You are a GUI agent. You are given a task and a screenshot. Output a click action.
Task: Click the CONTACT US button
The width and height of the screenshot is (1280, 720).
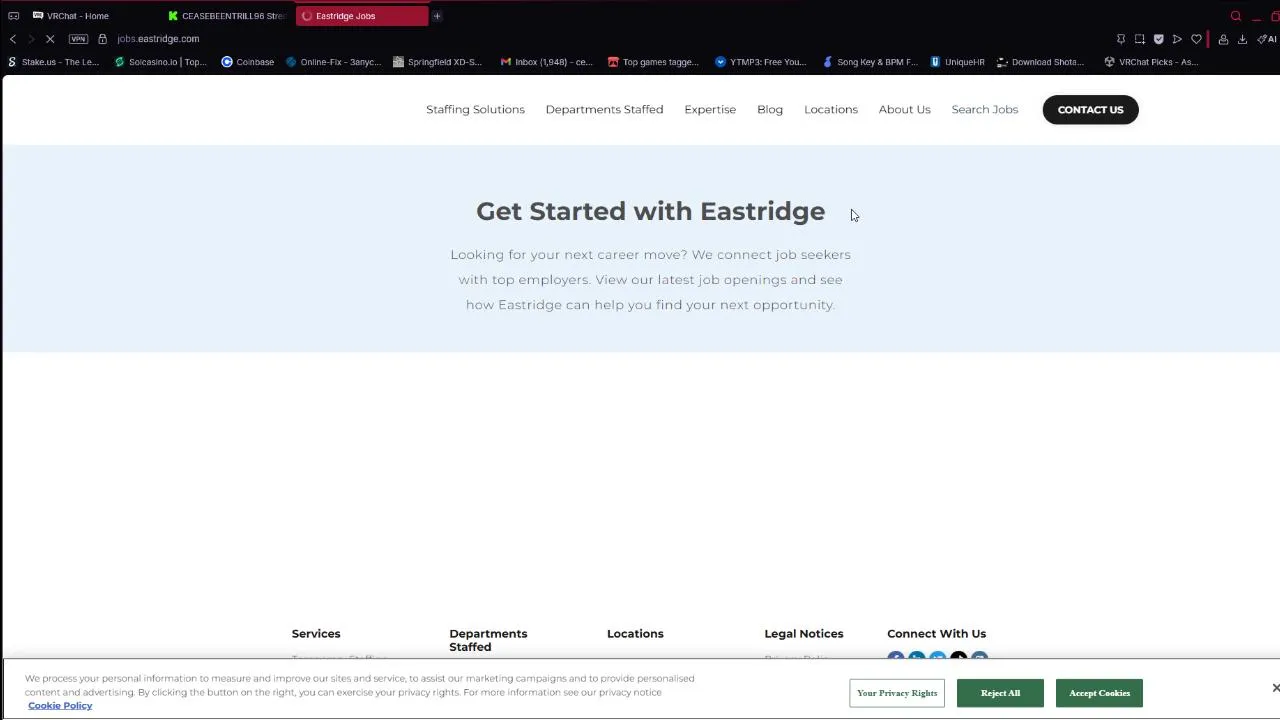(1090, 110)
